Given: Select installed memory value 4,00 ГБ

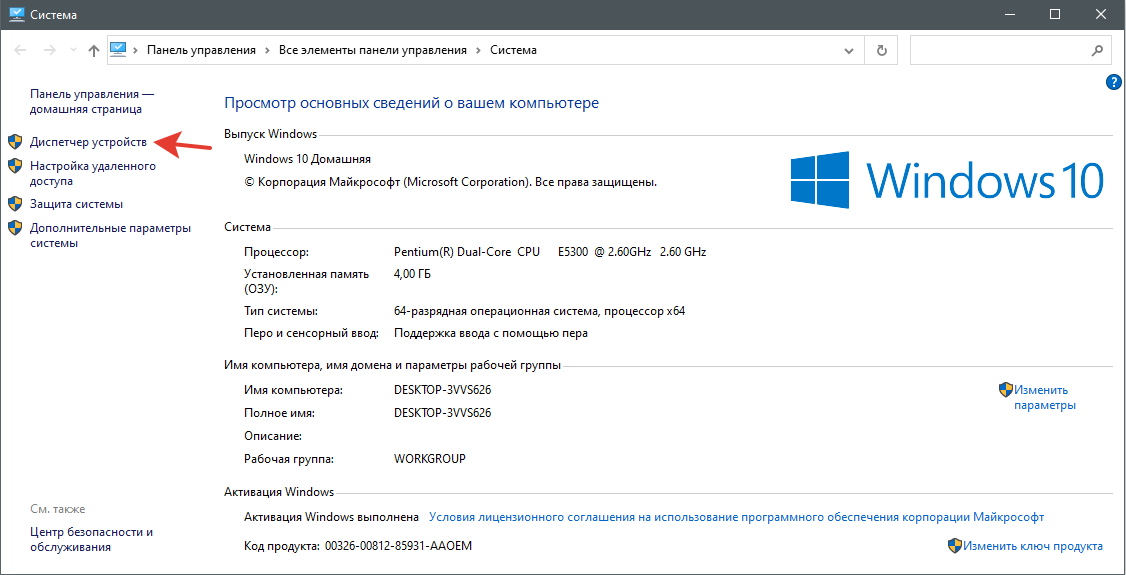Looking at the screenshot, I should point(413,274).
